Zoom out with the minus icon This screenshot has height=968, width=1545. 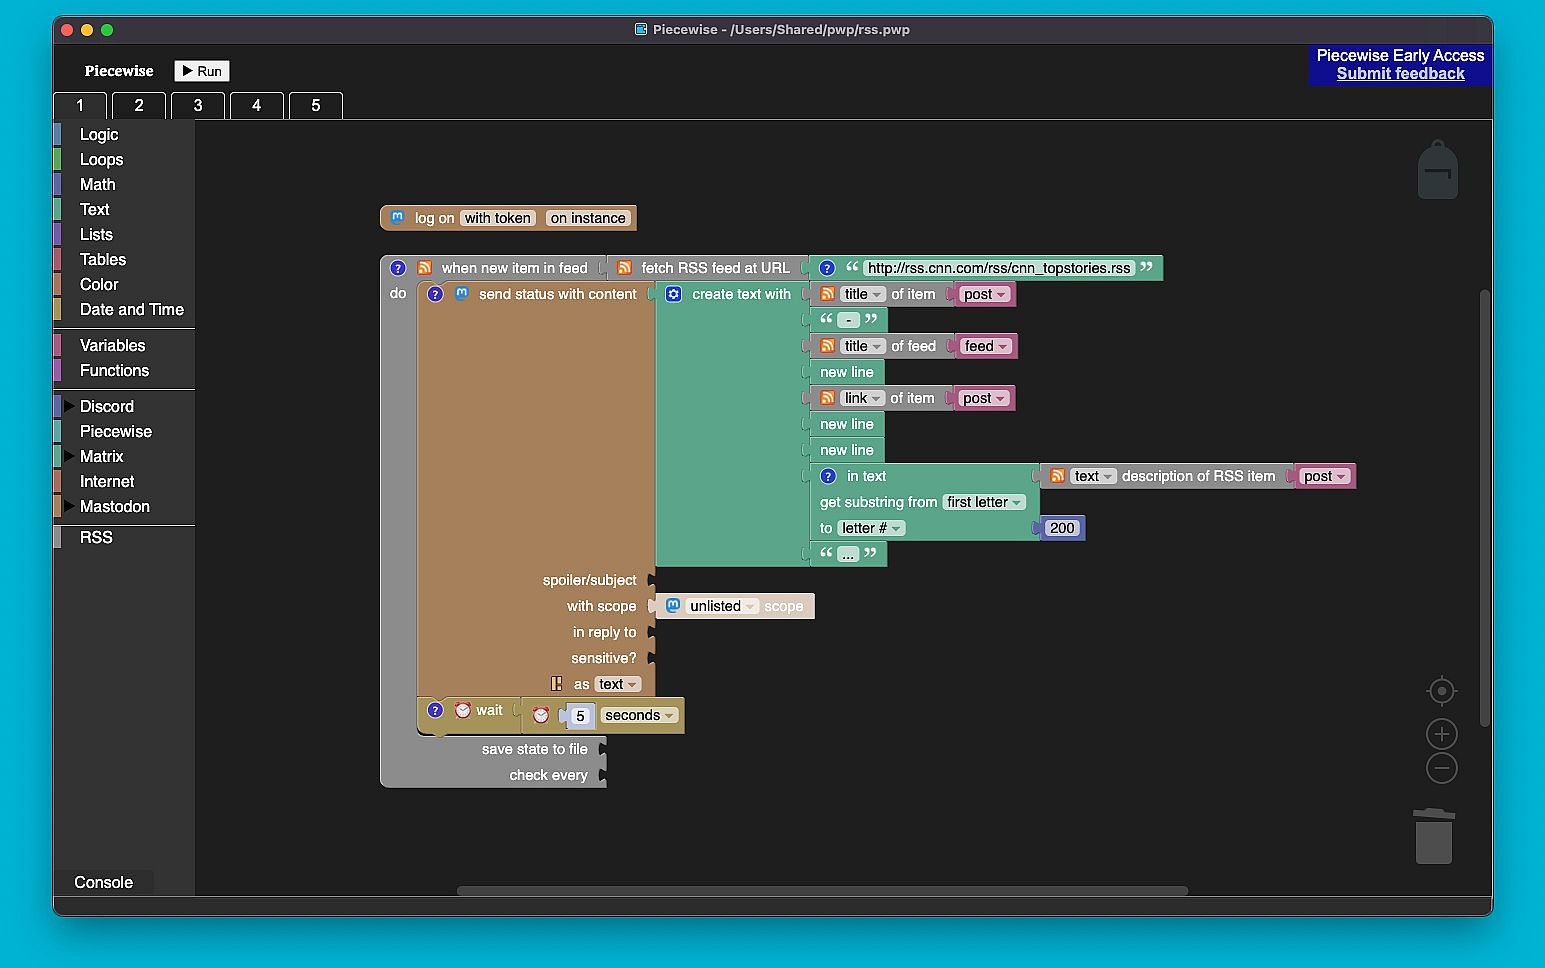pos(1441,769)
